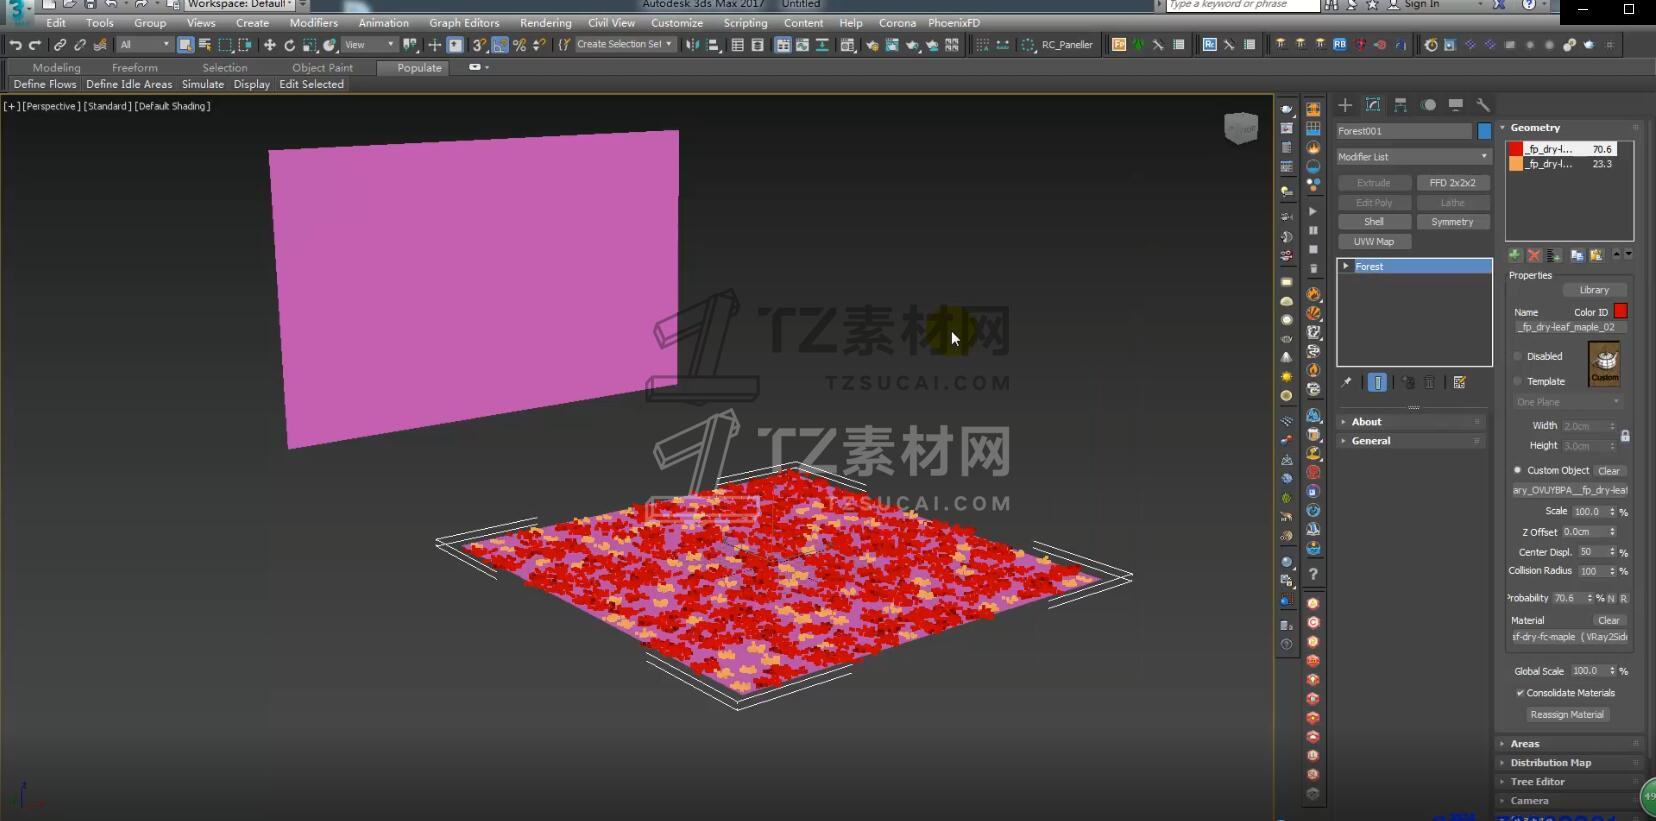Click the Mirror tool icon
Viewport: 1656px width, 821px height.
693,45
